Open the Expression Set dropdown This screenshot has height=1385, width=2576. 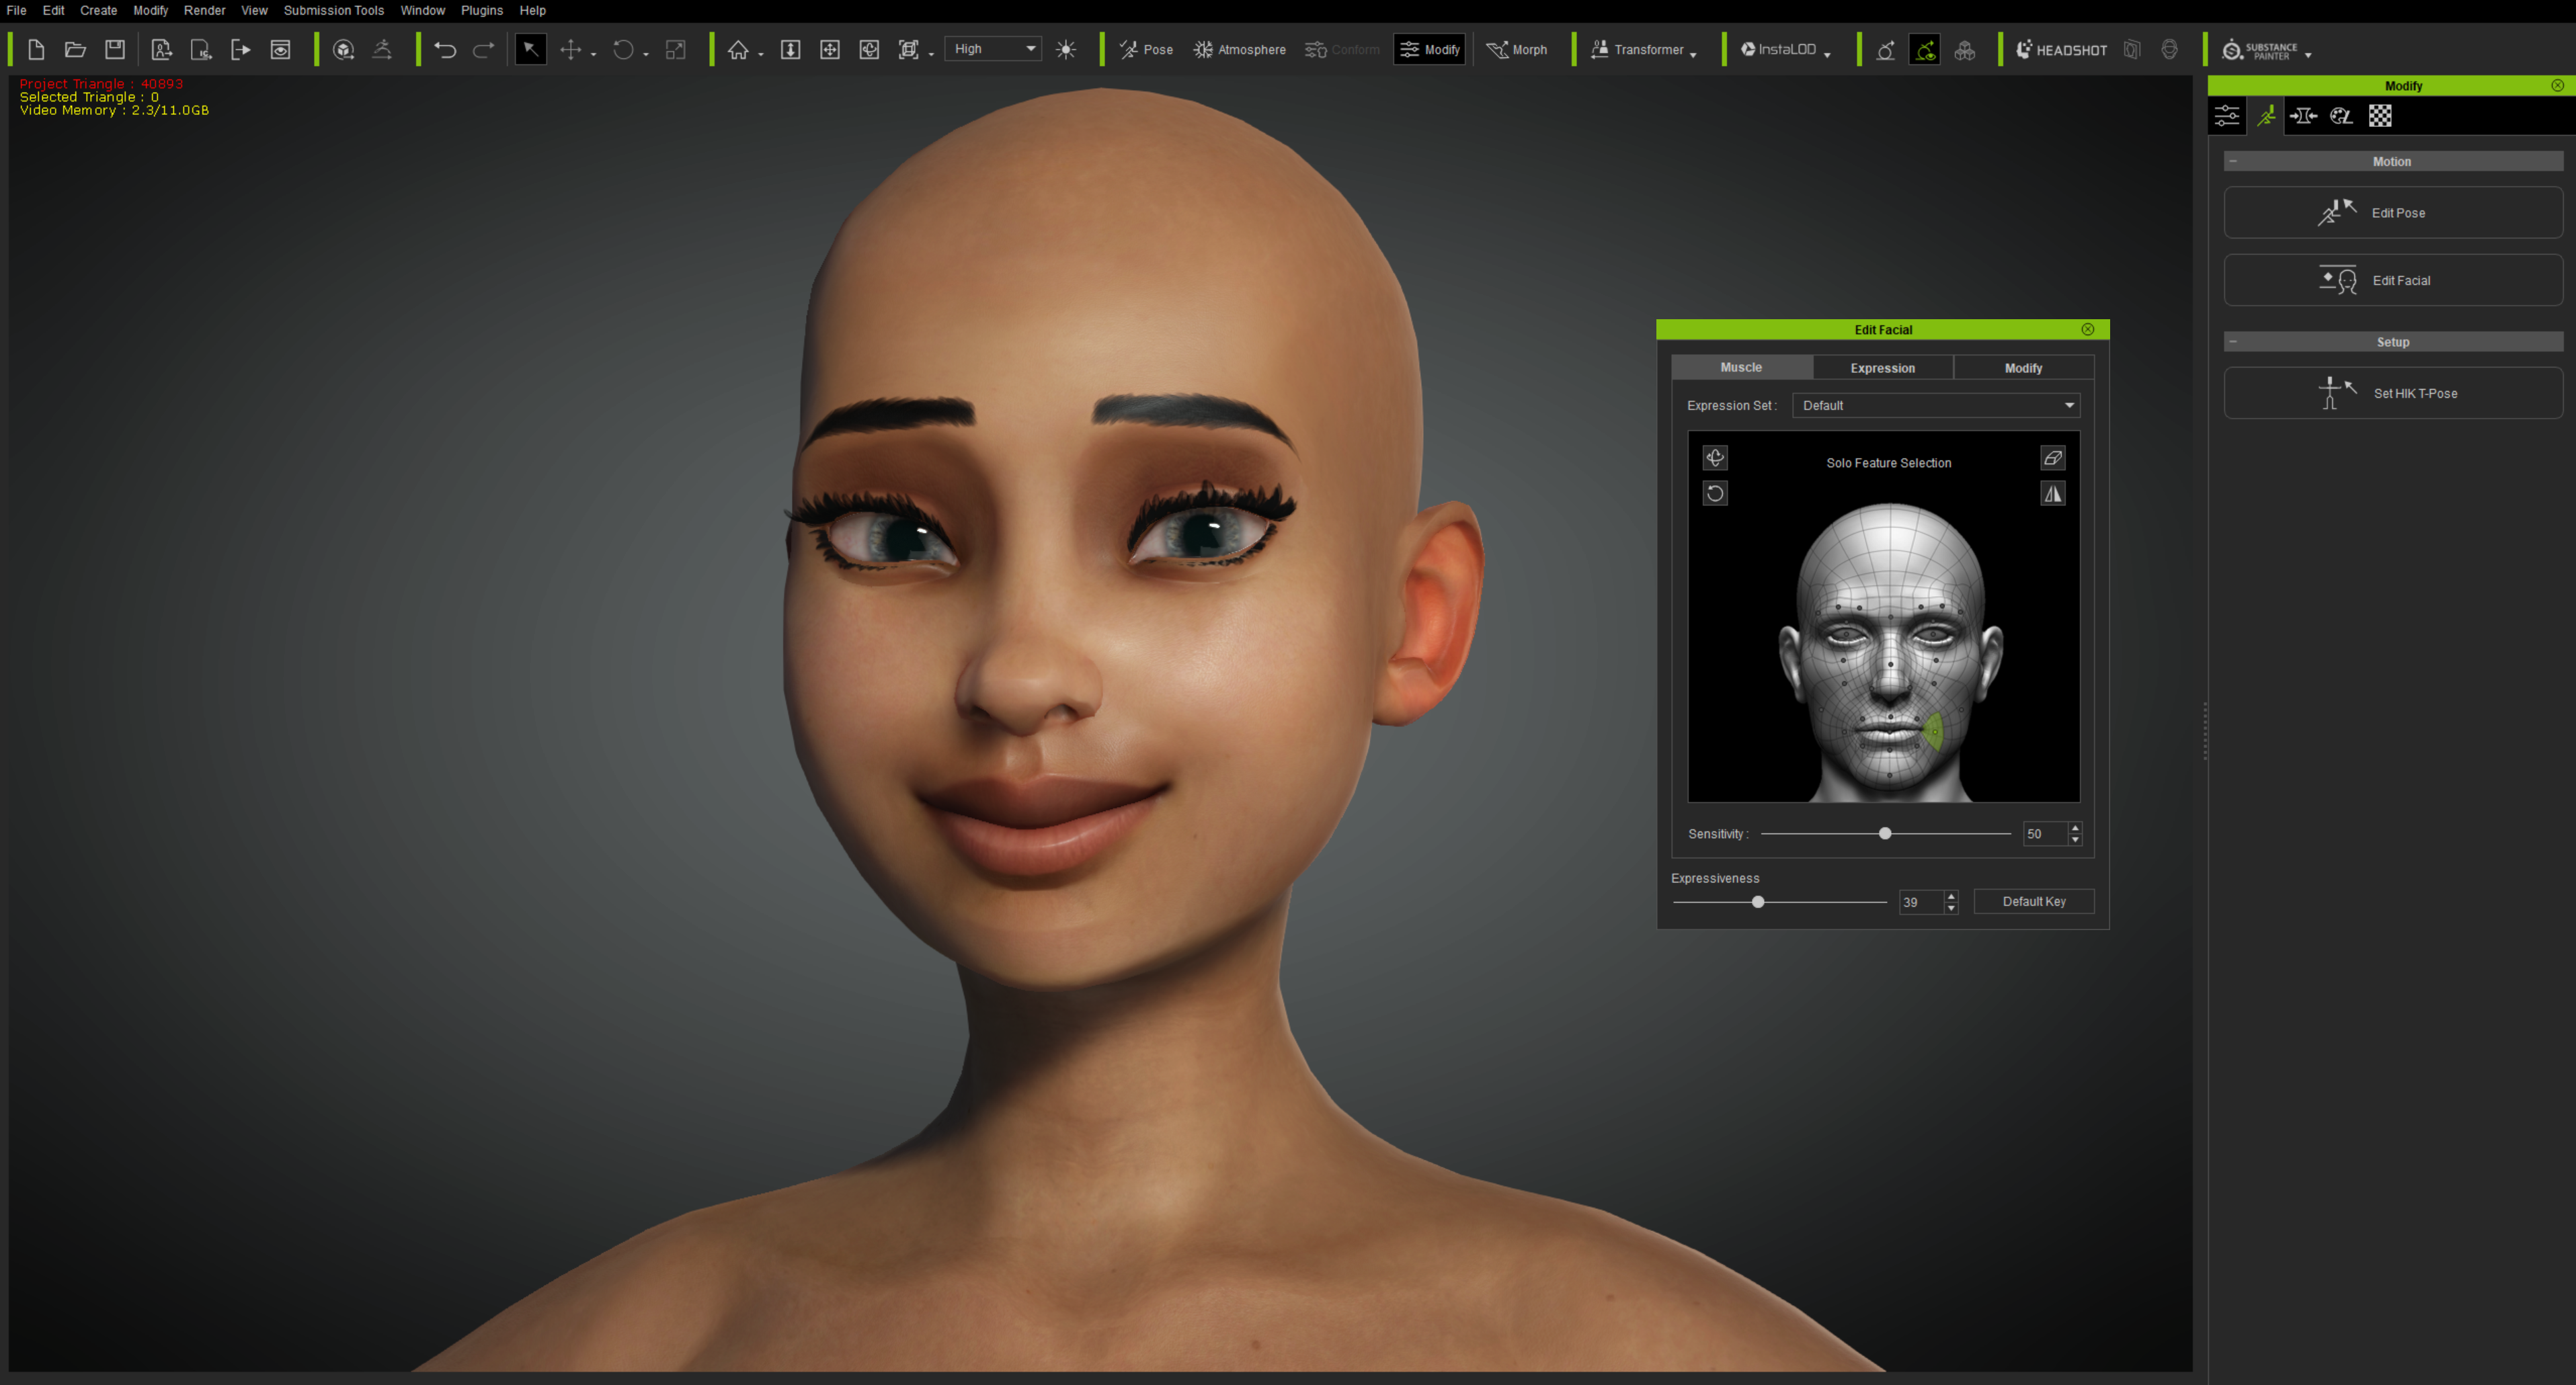coord(1935,405)
